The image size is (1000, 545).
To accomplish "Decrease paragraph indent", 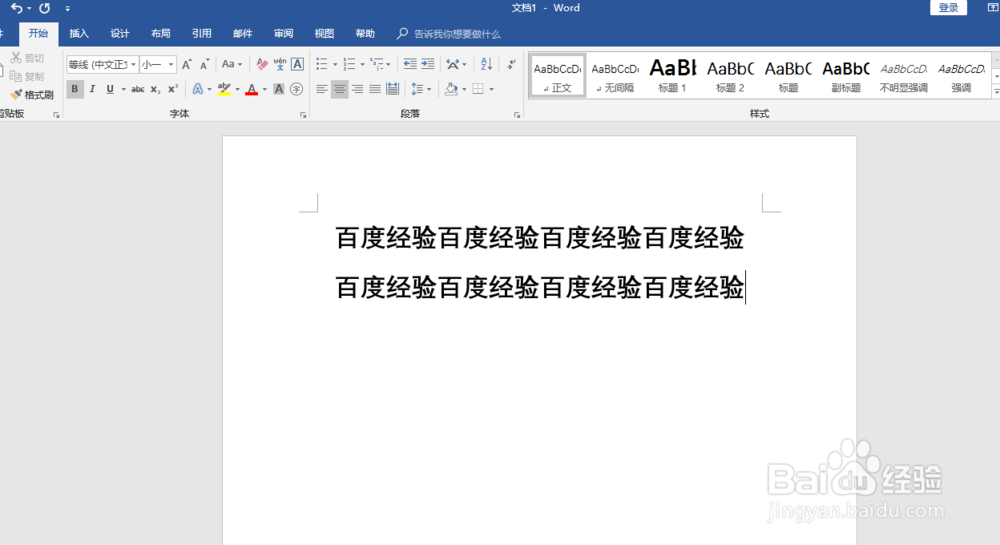I will (x=410, y=64).
